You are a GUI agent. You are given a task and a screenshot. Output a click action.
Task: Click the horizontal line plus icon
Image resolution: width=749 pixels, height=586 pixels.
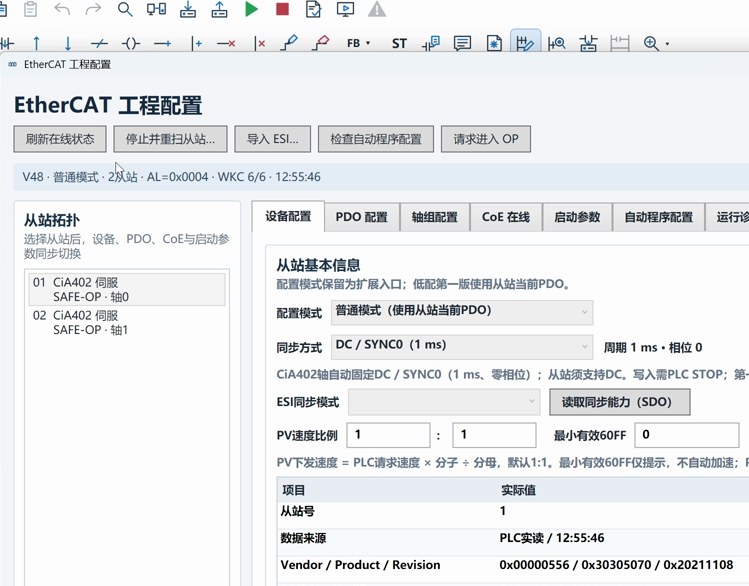point(162,43)
